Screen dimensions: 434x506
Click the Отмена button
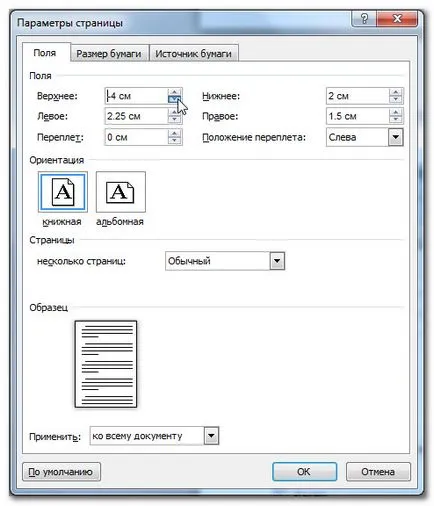point(378,472)
